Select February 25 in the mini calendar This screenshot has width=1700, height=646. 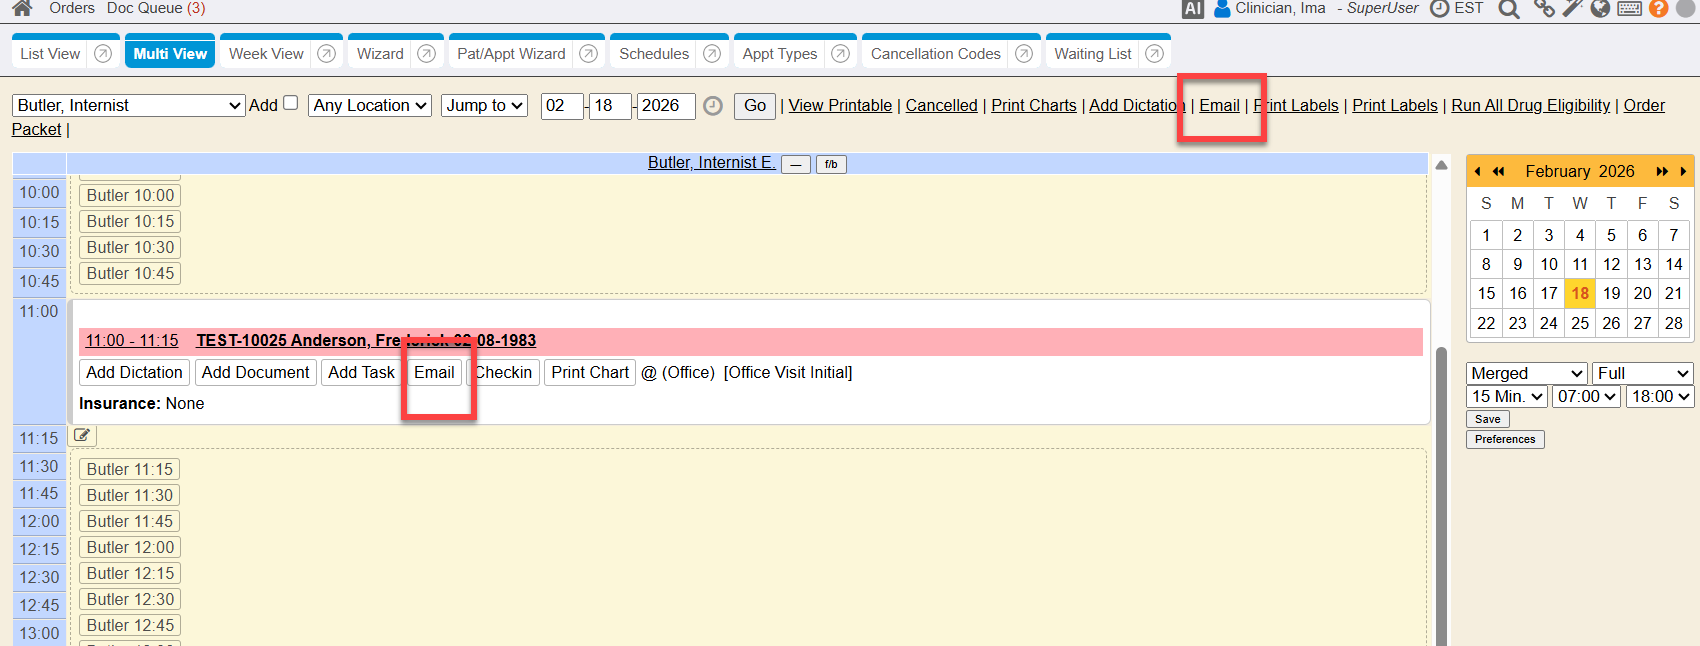[1580, 323]
